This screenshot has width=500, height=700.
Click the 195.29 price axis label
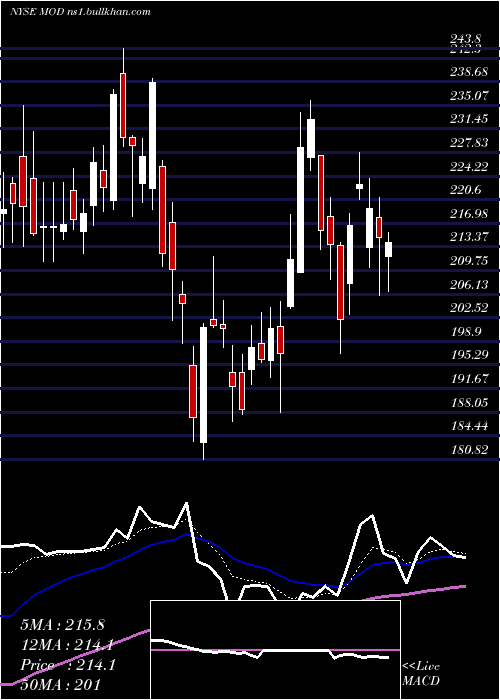coord(469,355)
